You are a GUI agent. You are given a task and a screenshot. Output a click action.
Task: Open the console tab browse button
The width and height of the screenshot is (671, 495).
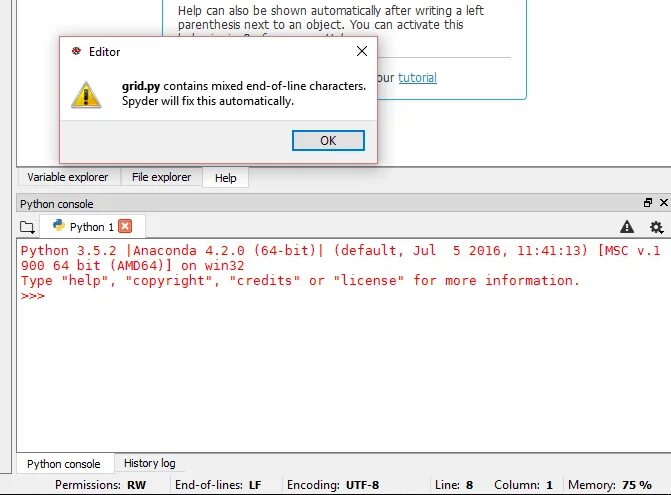coord(27,227)
